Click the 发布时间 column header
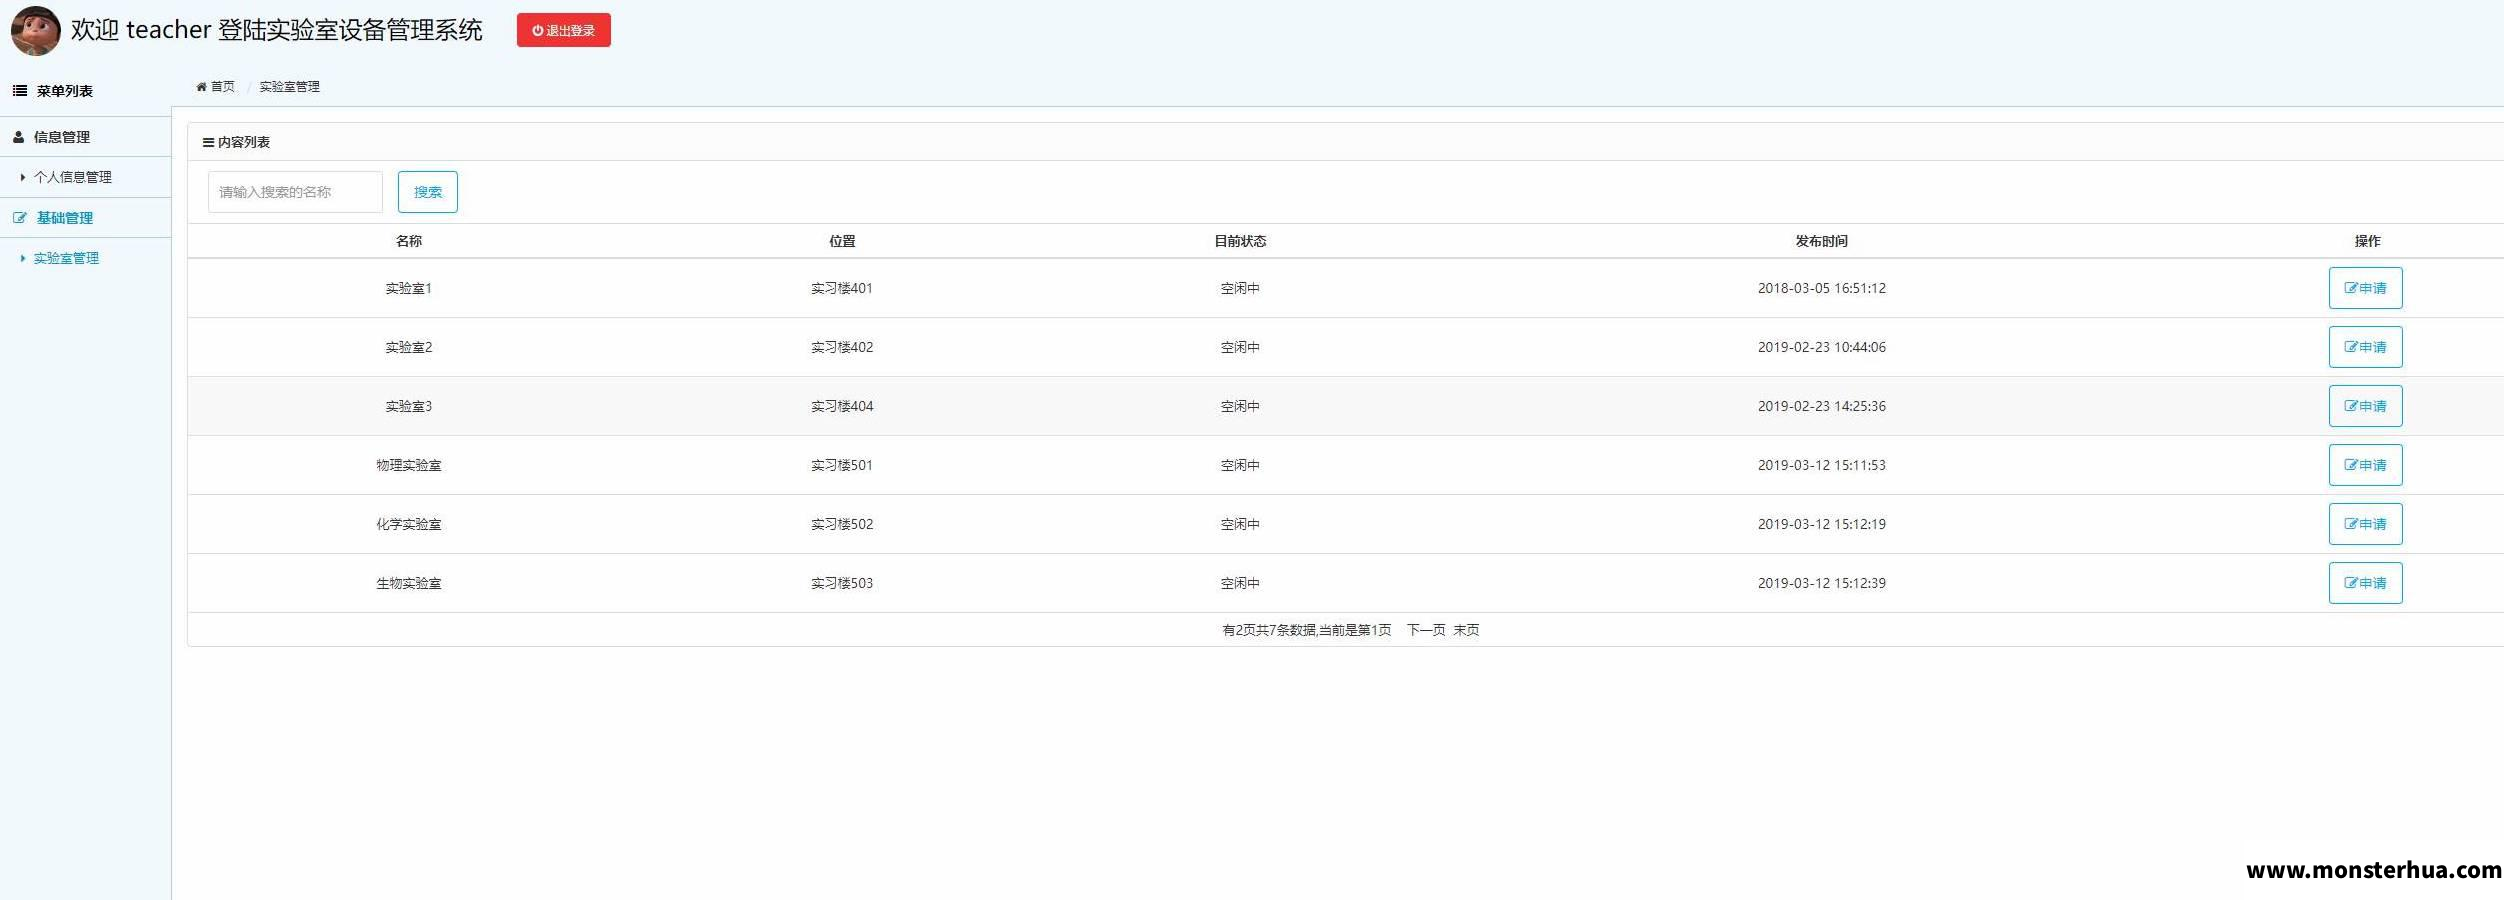The width and height of the screenshot is (2504, 900). 1821,241
